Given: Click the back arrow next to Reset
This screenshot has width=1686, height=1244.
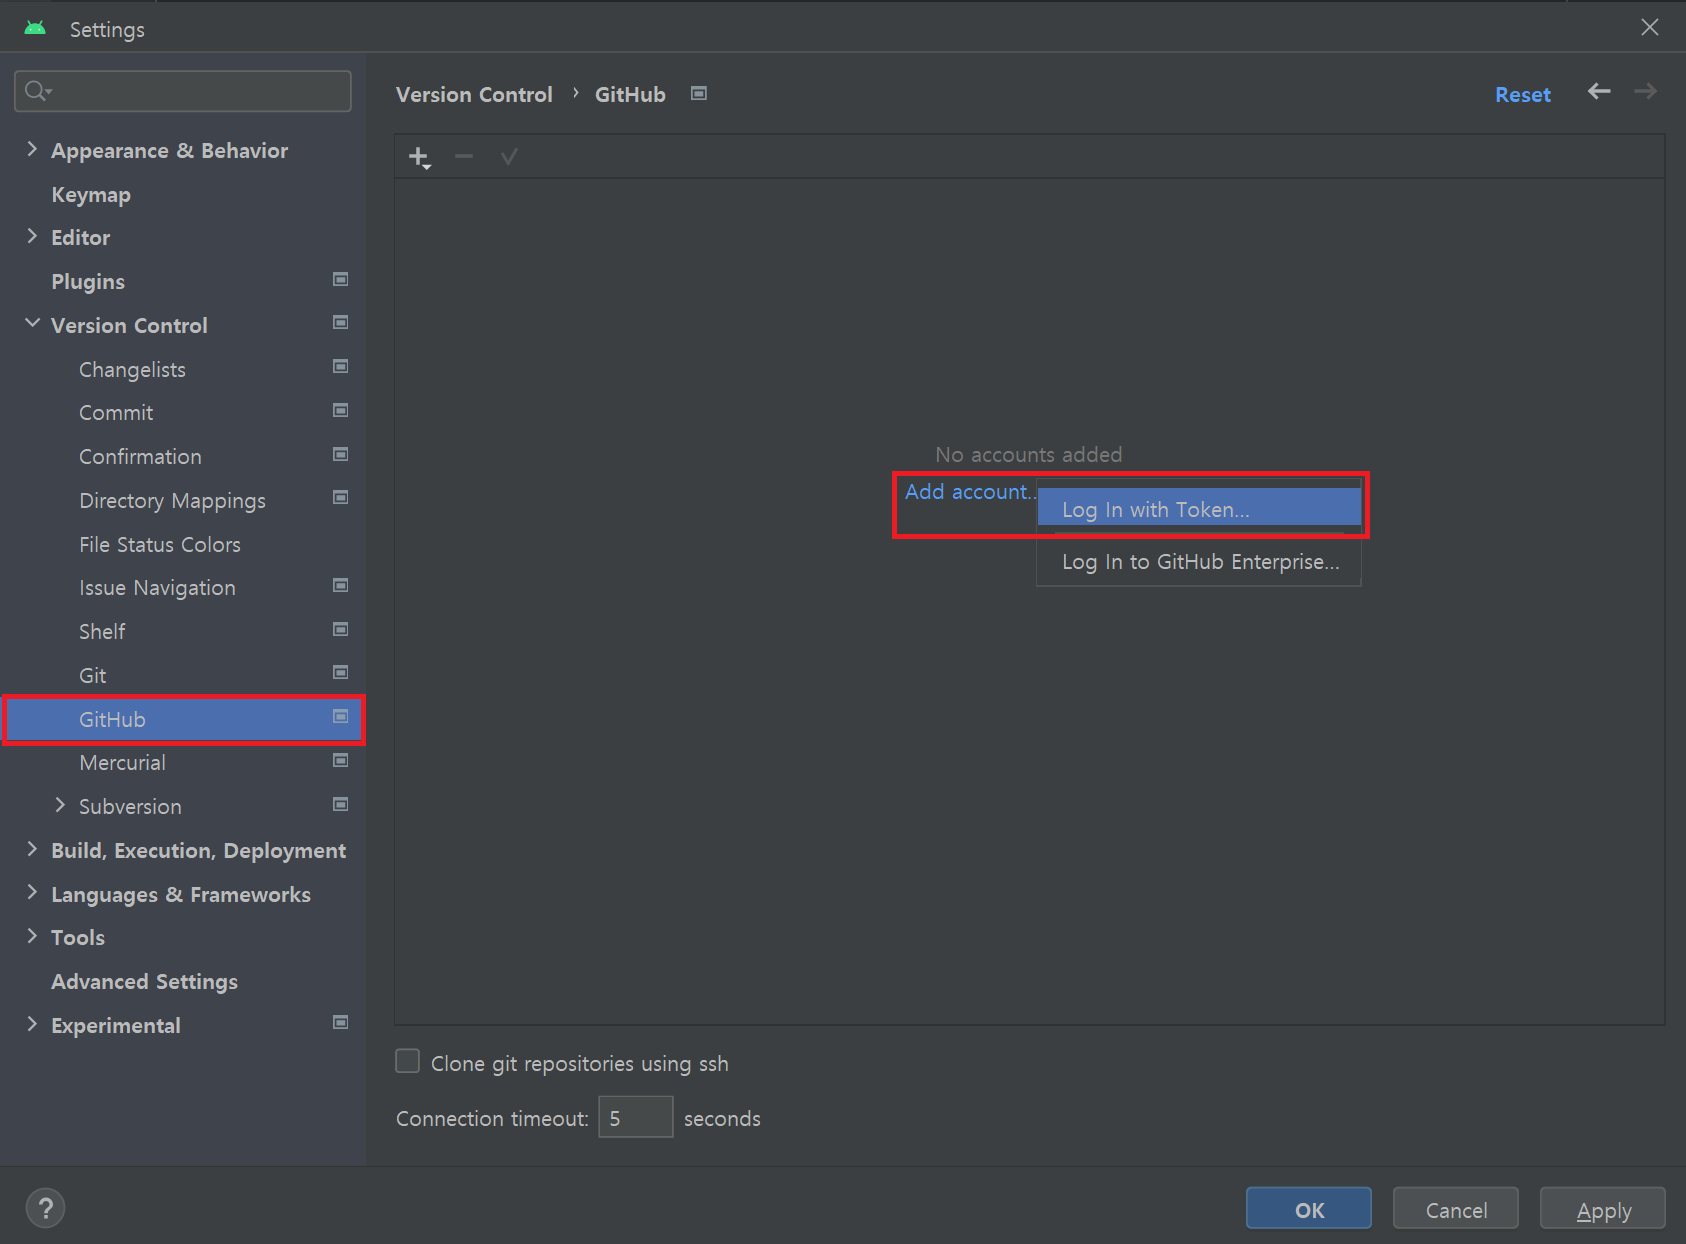Looking at the screenshot, I should click(1599, 92).
